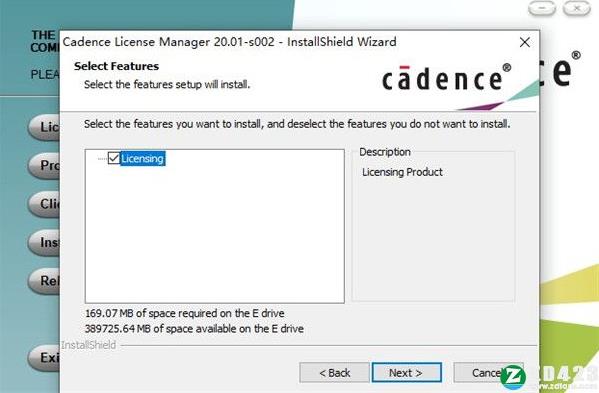Open the 'Rel' oval button on left
Screen dimensions: 599x393
click(x=44, y=281)
